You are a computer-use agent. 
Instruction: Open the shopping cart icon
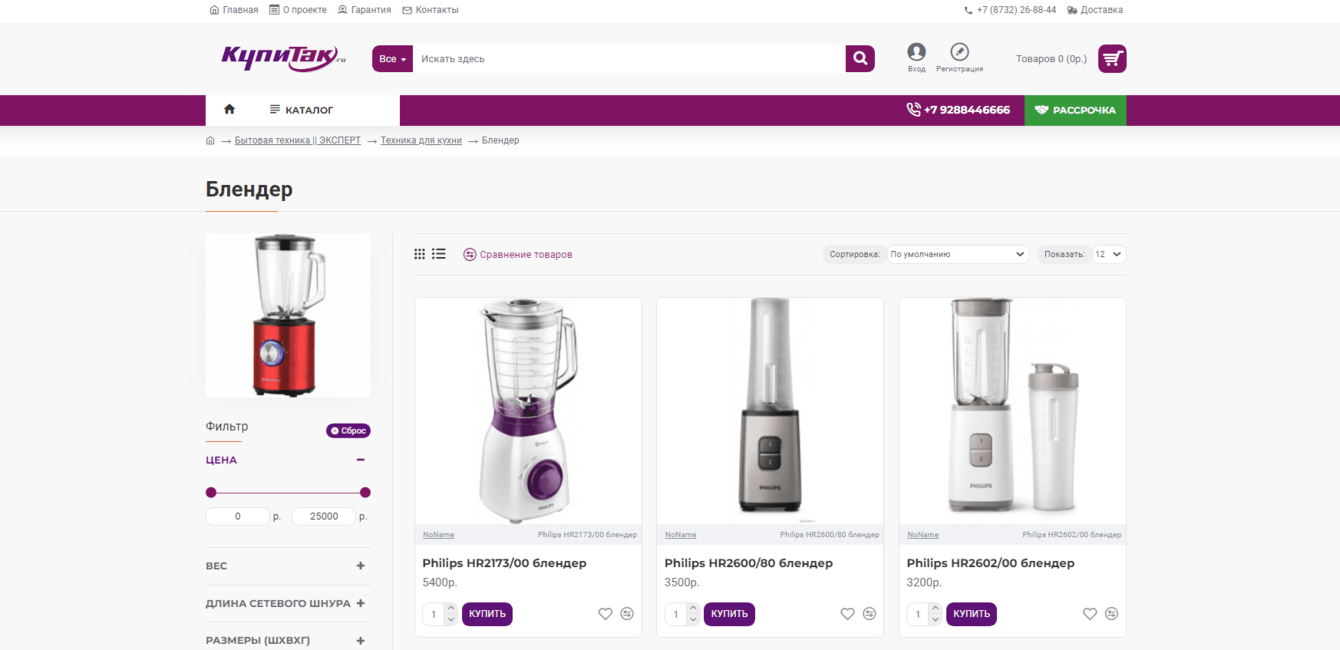click(1112, 58)
